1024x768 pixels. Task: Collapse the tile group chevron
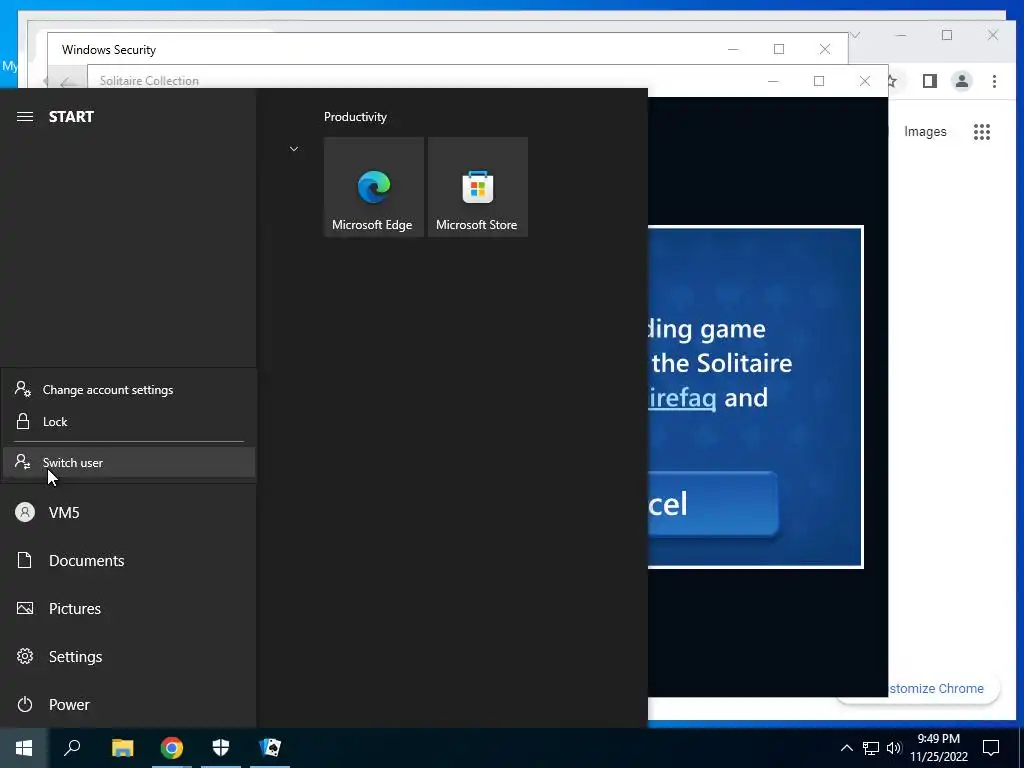tap(294, 149)
